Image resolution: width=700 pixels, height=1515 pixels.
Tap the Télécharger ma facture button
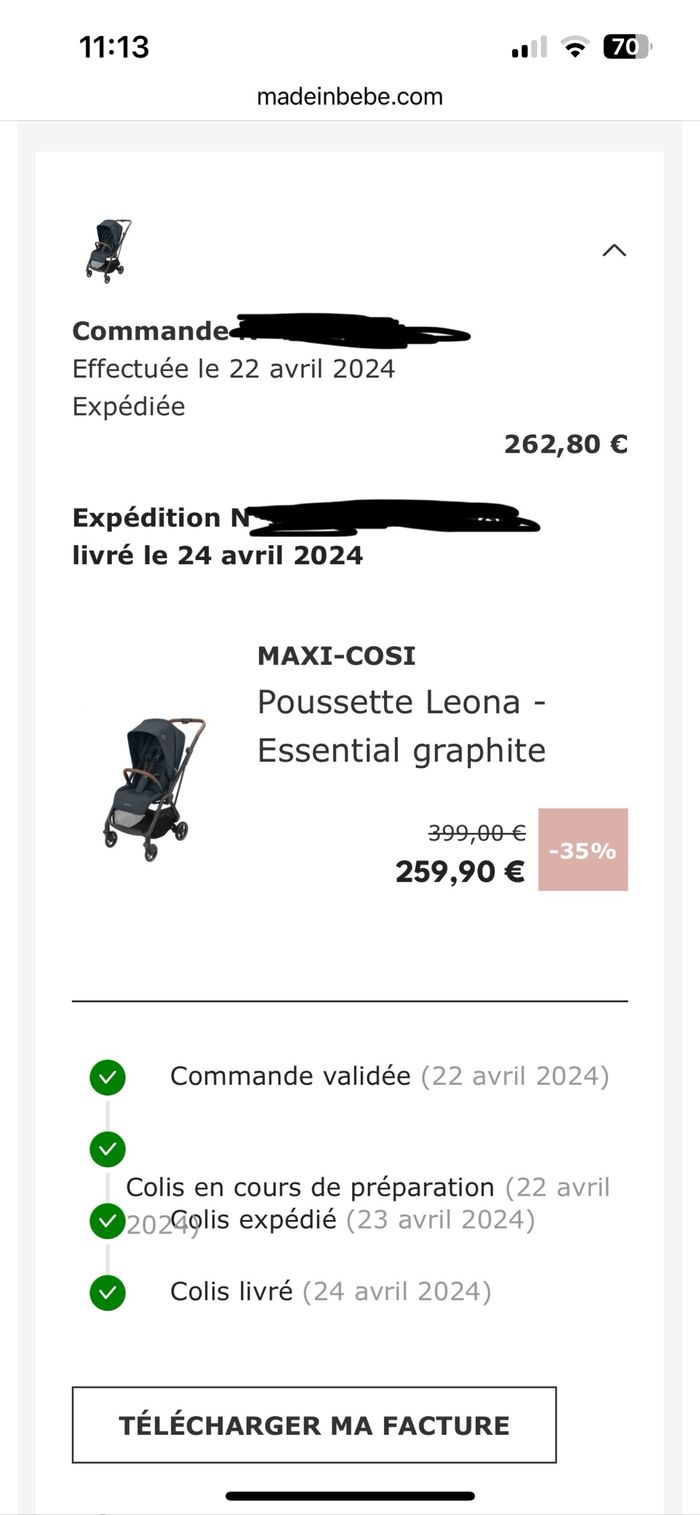tap(314, 1425)
